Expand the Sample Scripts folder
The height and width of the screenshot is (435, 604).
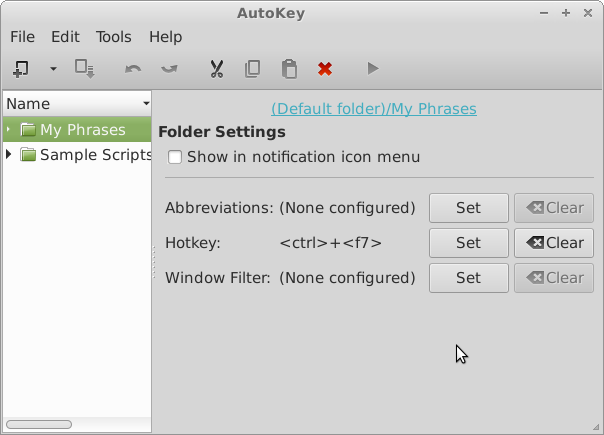pyautogui.click(x=8, y=155)
